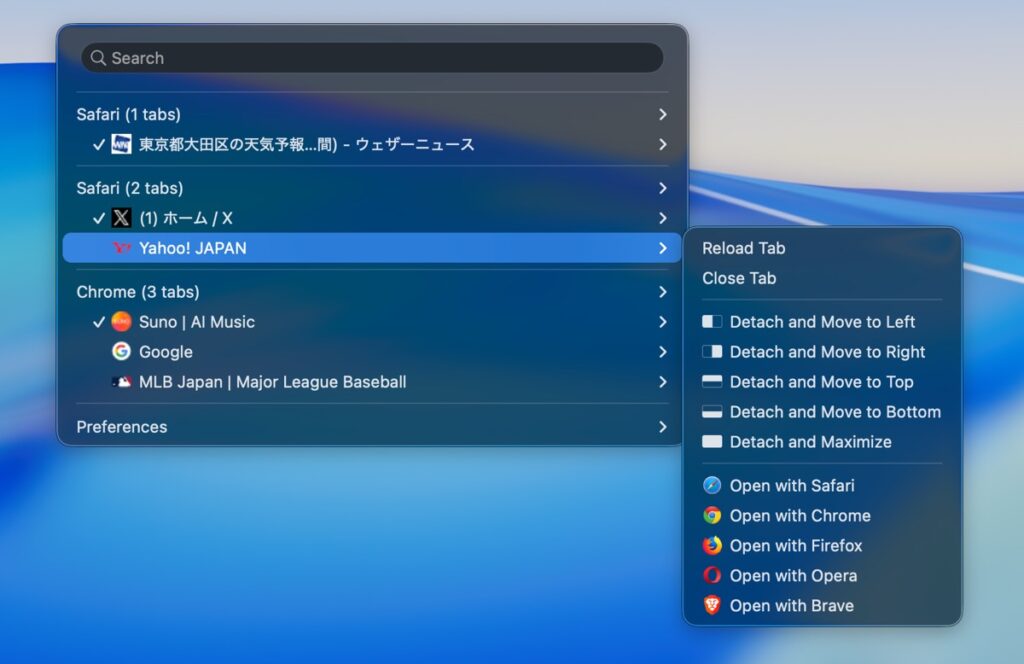The height and width of the screenshot is (664, 1024).
Task: Click the Detach and Move to Left icon
Action: point(712,322)
